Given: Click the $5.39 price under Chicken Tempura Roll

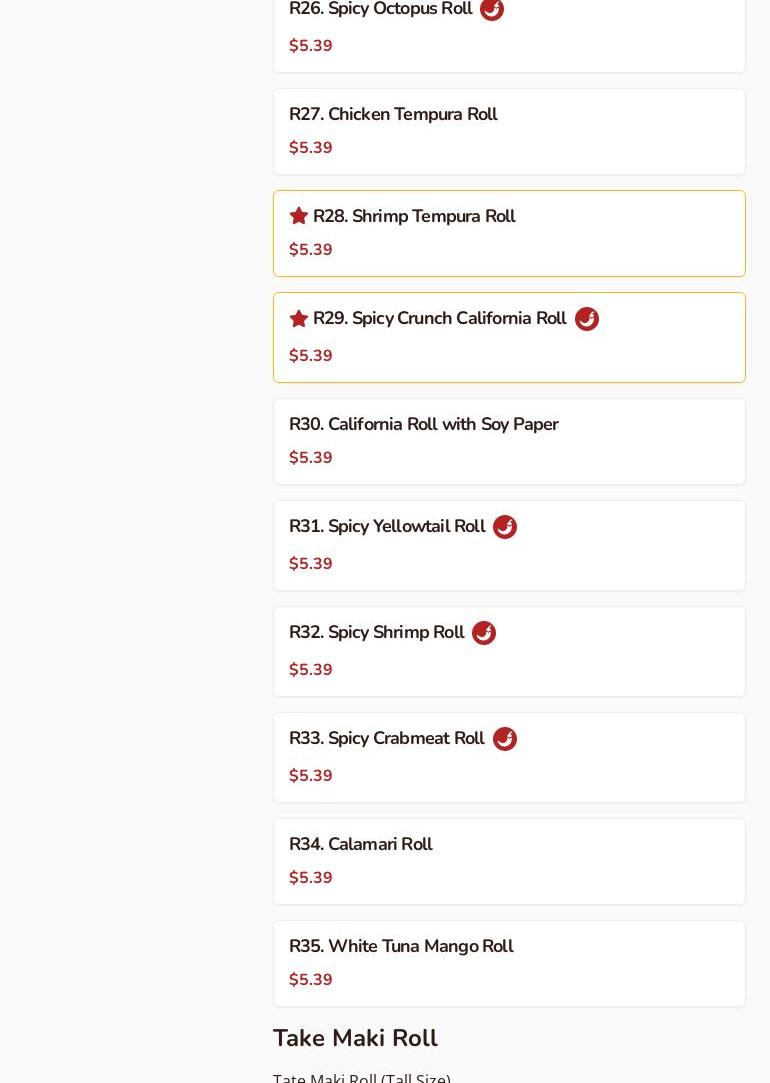Looking at the screenshot, I should pos(311,148).
